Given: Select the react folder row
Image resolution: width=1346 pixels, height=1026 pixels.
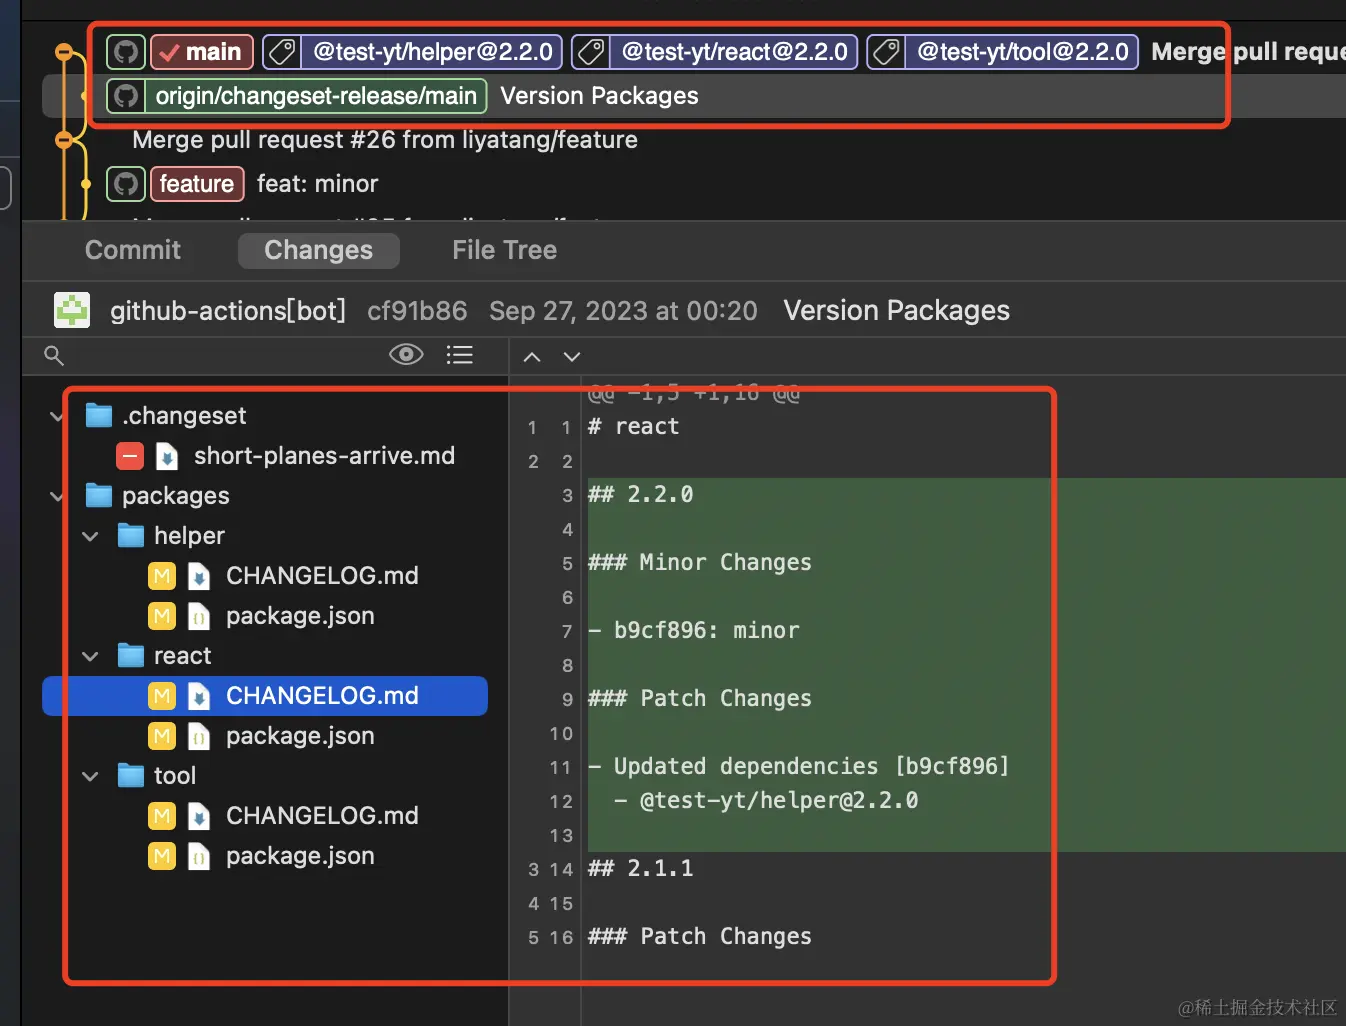Looking at the screenshot, I should pyautogui.click(x=265, y=656).
